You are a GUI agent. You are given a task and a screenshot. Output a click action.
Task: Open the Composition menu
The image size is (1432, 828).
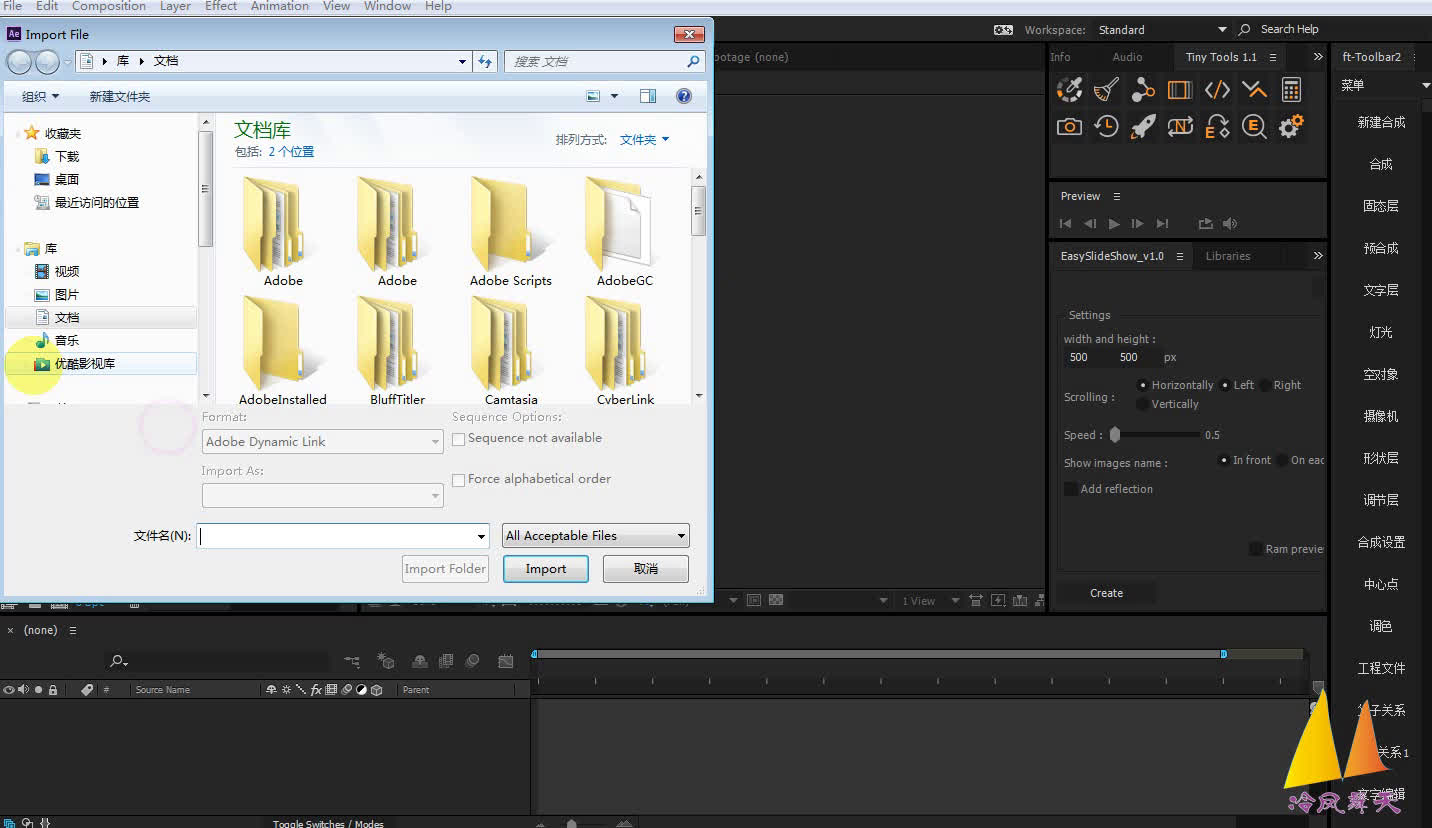pos(109,6)
